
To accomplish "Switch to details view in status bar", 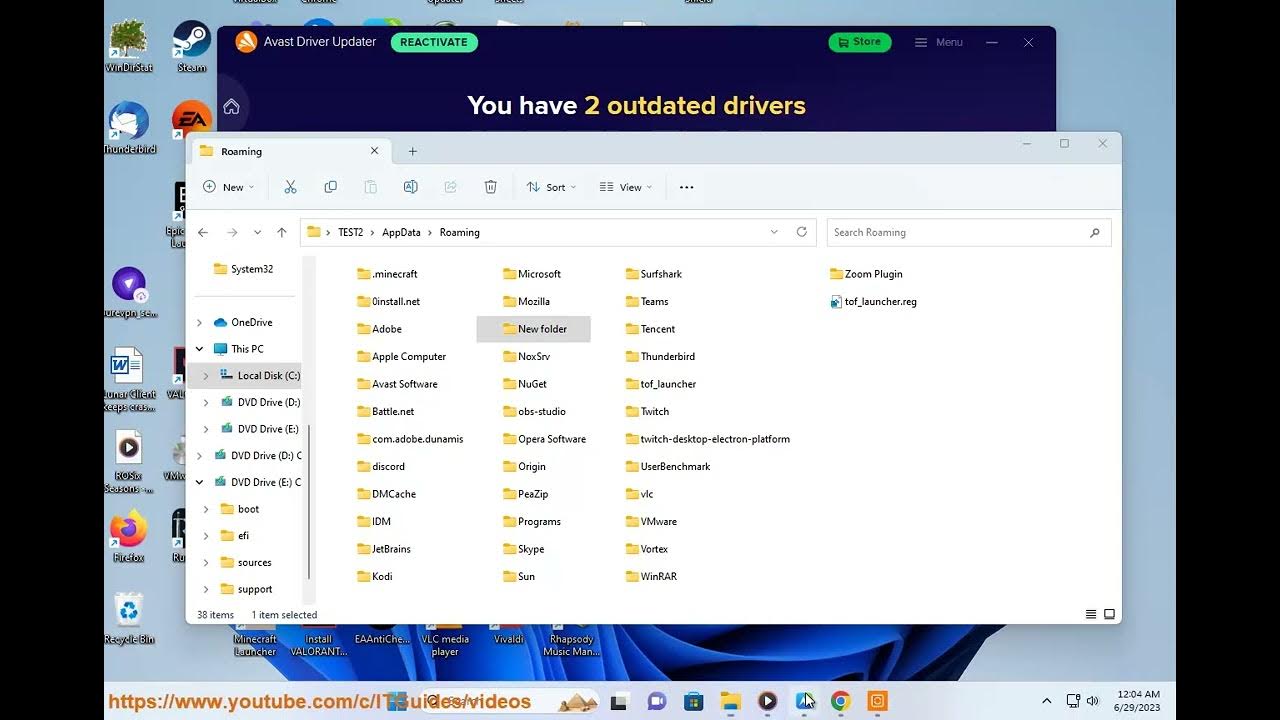I will pyautogui.click(x=1091, y=614).
